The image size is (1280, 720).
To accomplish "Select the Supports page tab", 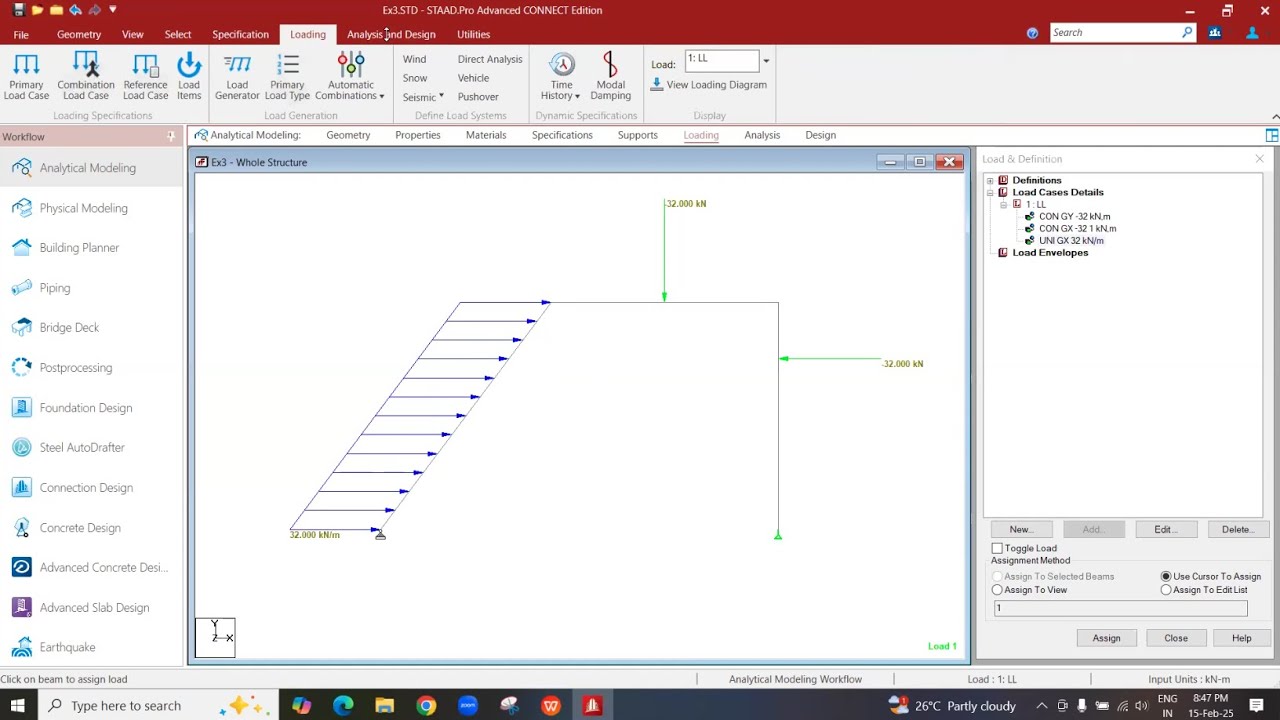I will 637,135.
